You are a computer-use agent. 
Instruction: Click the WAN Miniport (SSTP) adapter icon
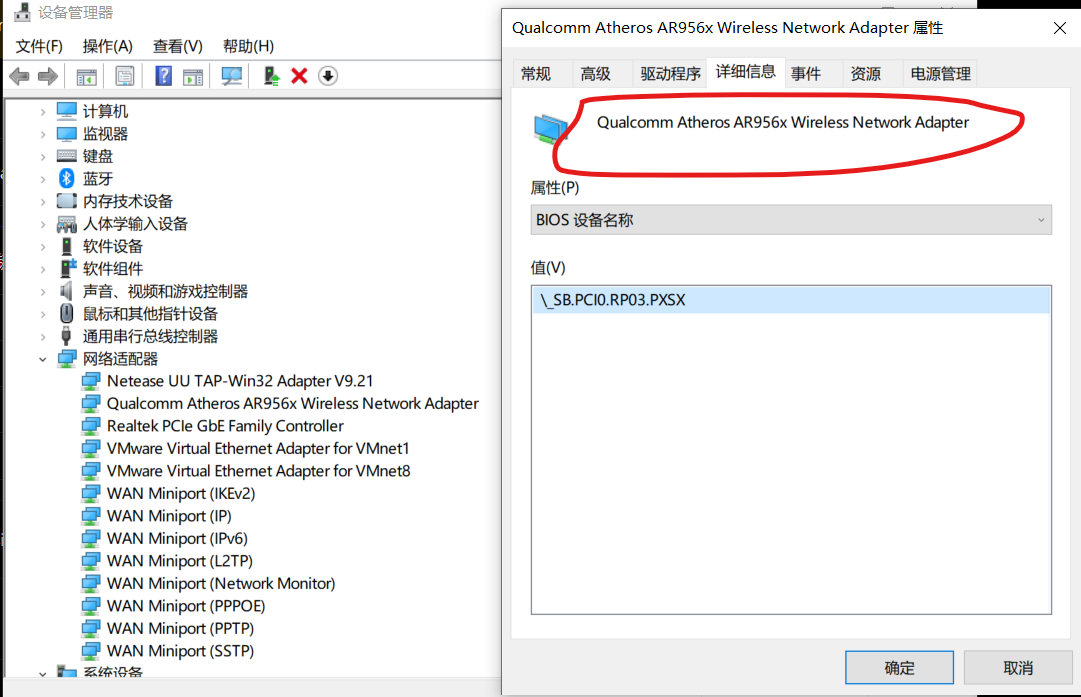(x=90, y=651)
